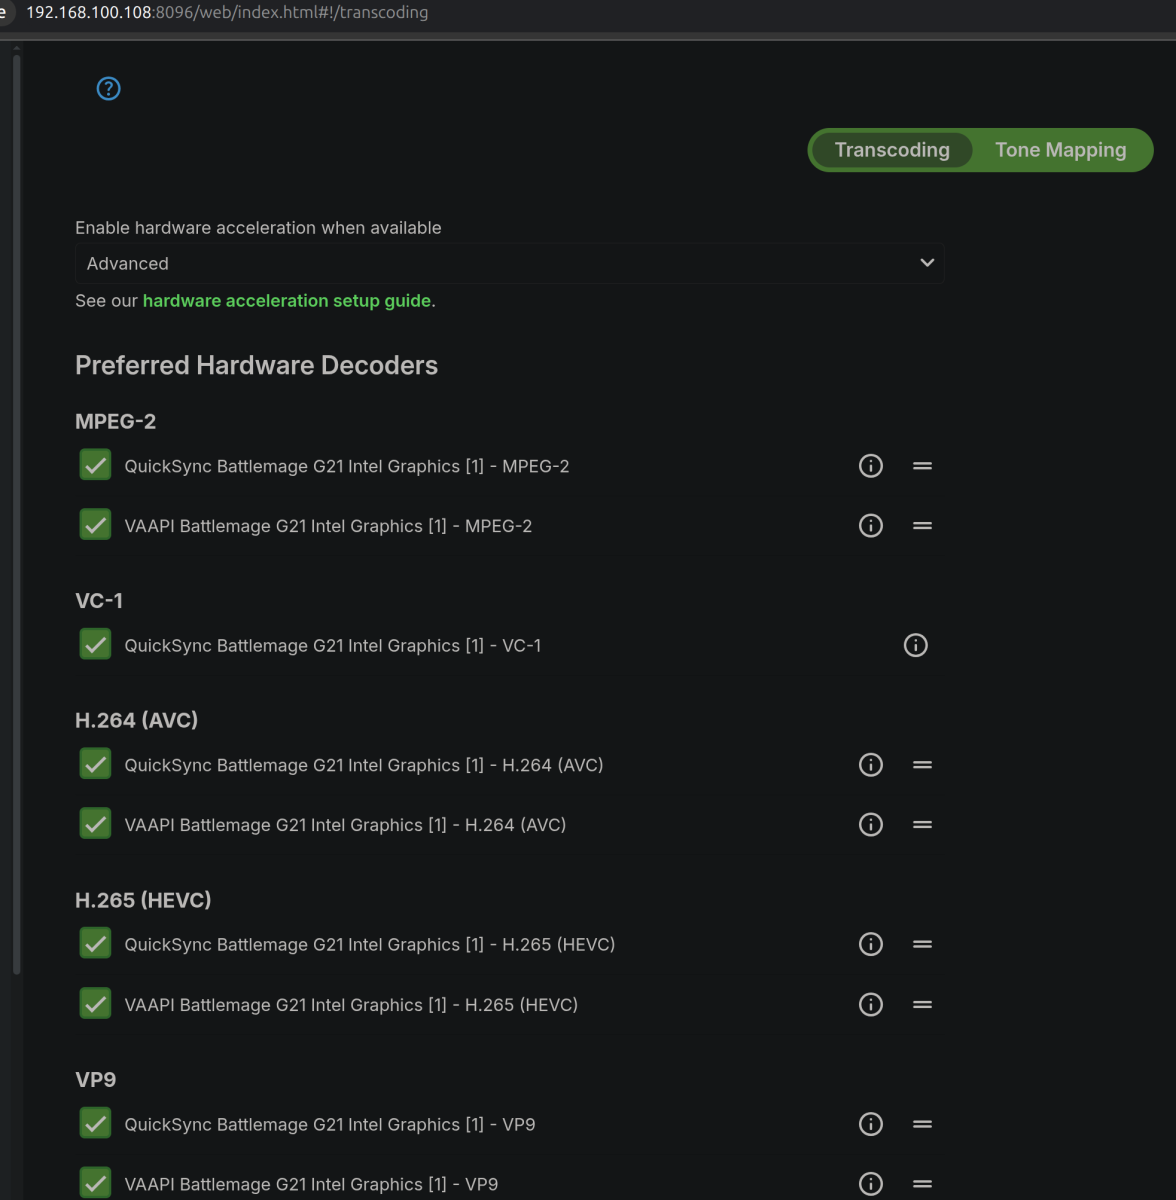Select the Transcoding tab
The height and width of the screenshot is (1200, 1176).
point(891,149)
